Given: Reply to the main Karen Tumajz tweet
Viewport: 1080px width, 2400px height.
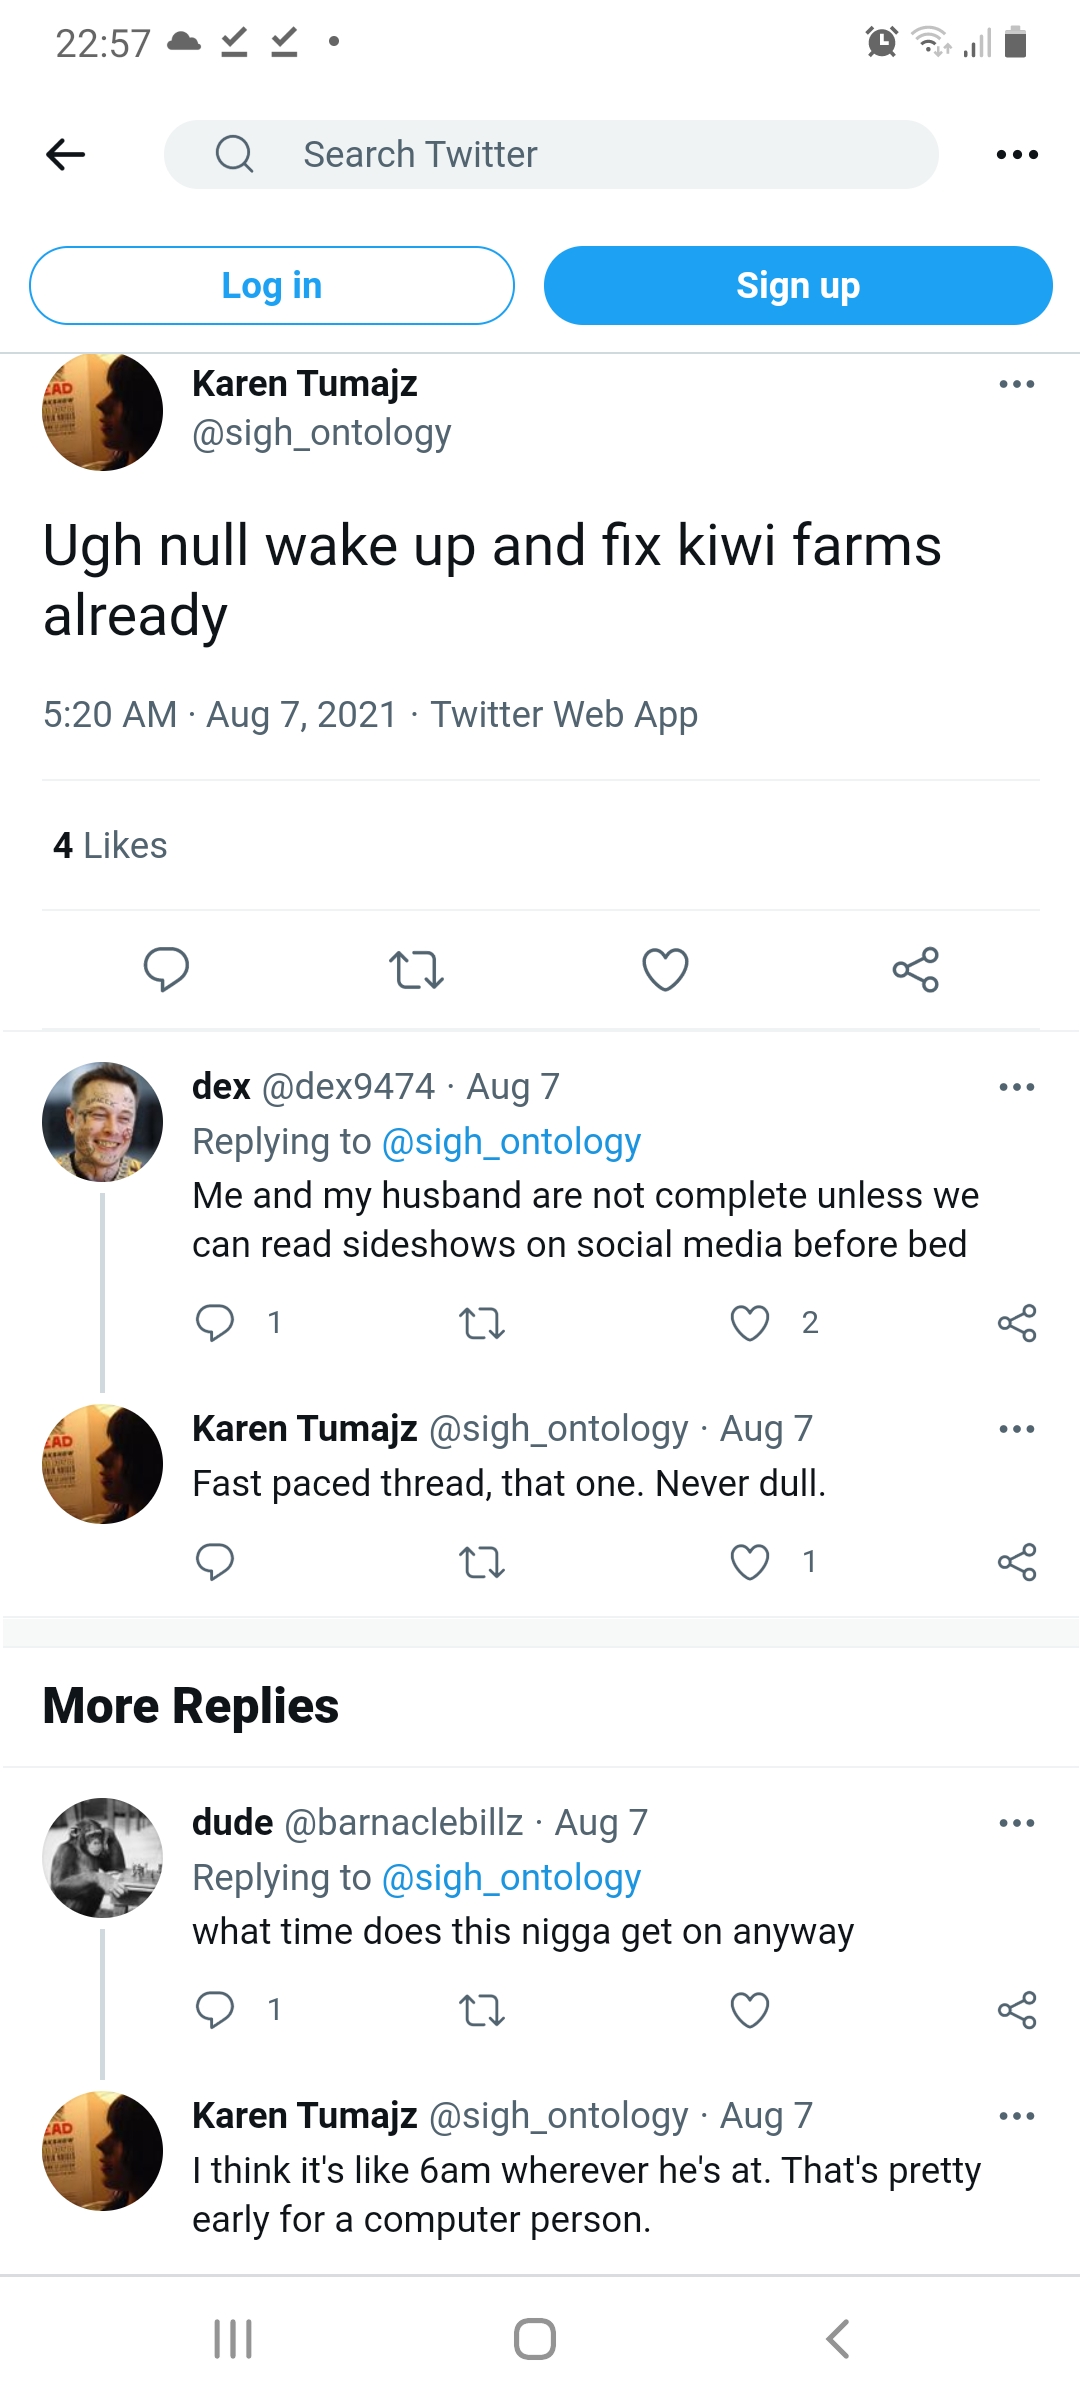Looking at the screenshot, I should click(166, 968).
